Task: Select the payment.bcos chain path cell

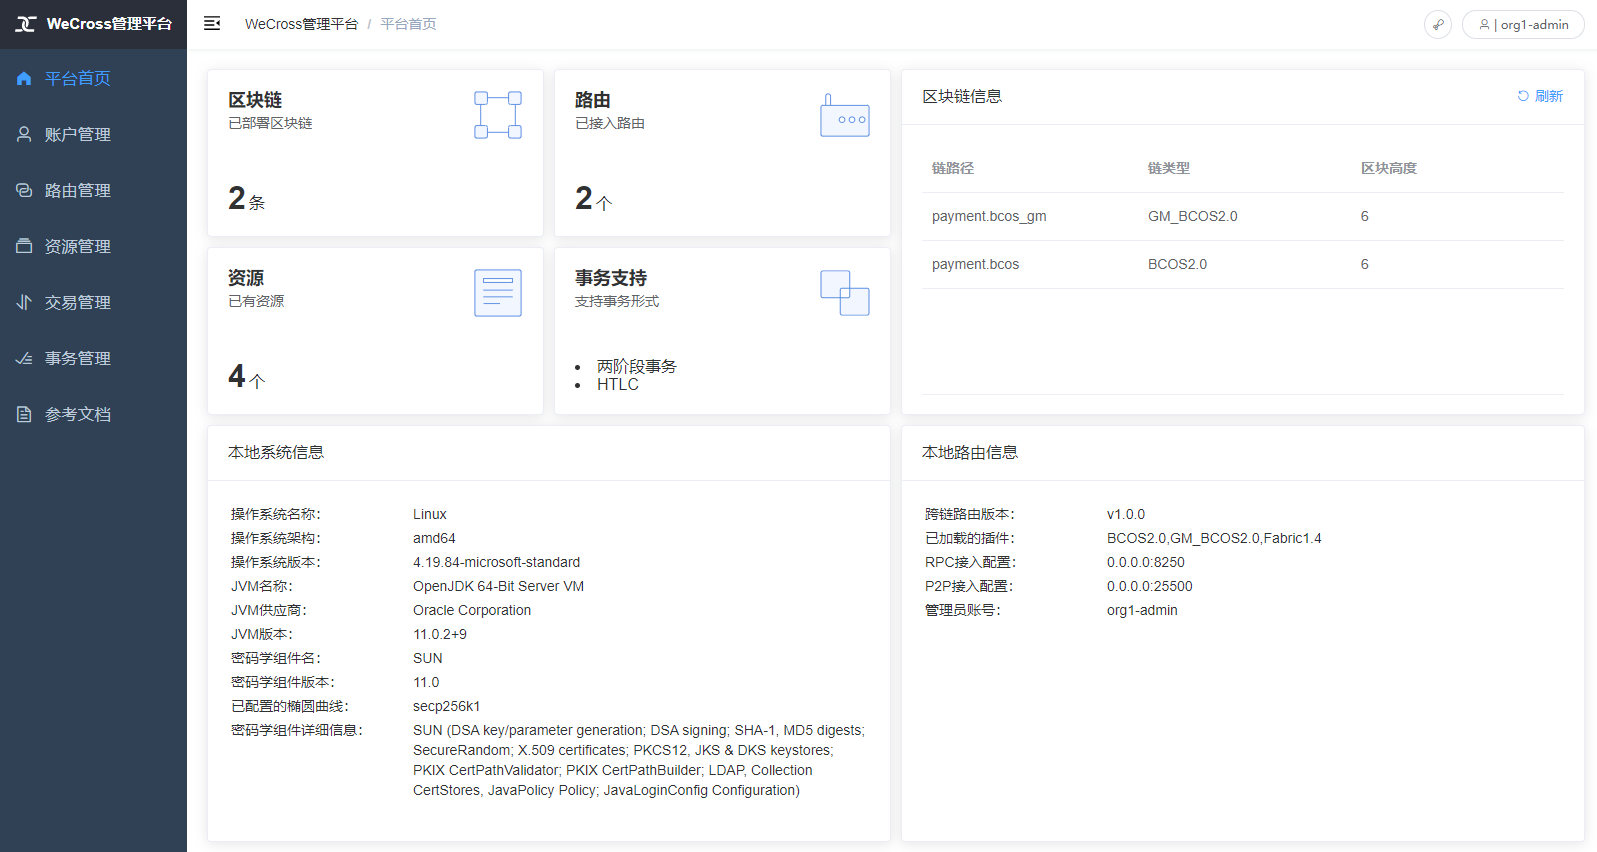Action: click(976, 264)
